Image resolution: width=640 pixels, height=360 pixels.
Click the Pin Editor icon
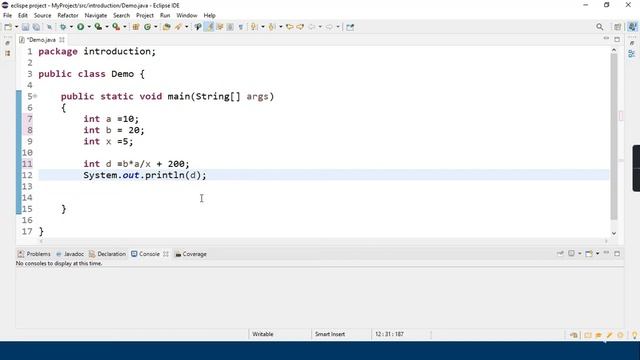[x=350, y=27]
